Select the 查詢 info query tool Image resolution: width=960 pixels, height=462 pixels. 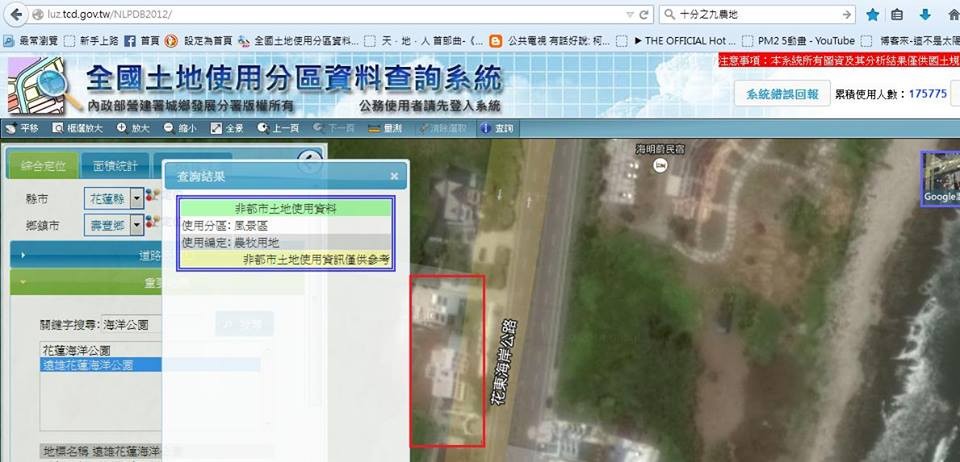pyautogui.click(x=497, y=129)
